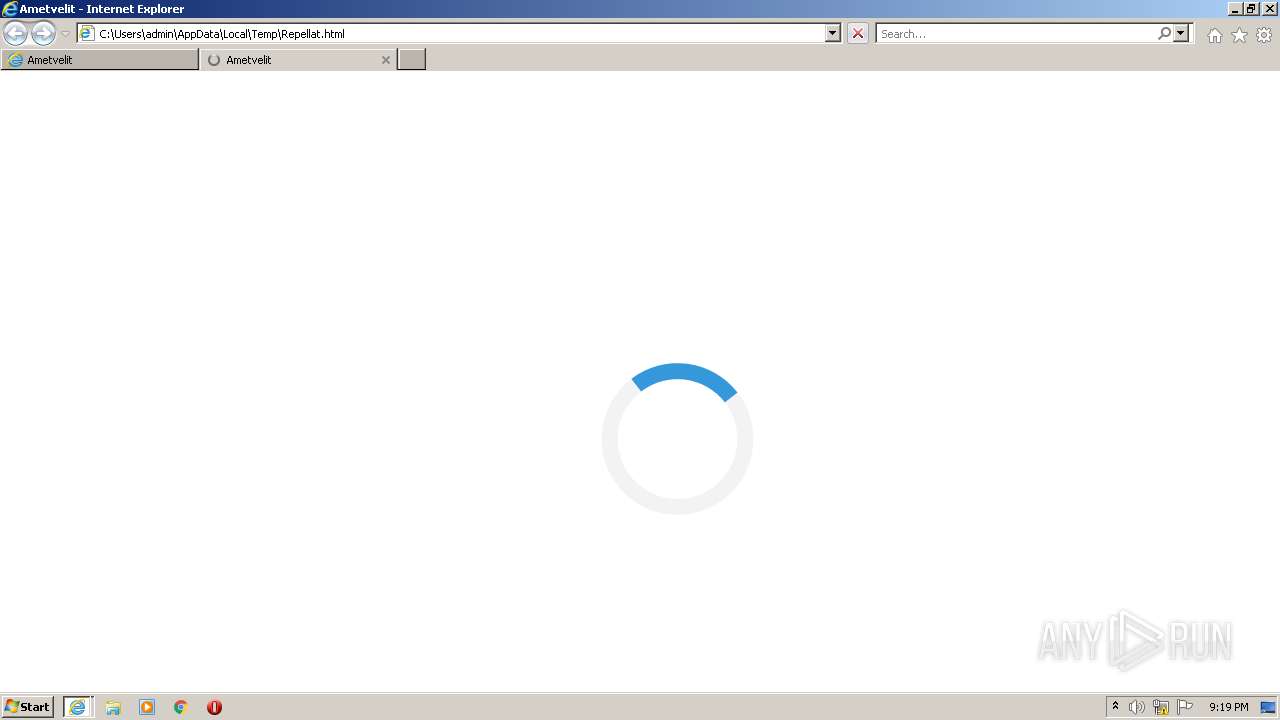Viewport: 1280px width, 720px height.
Task: Open Windows Explorer folder taskbar icon
Action: coord(113,707)
